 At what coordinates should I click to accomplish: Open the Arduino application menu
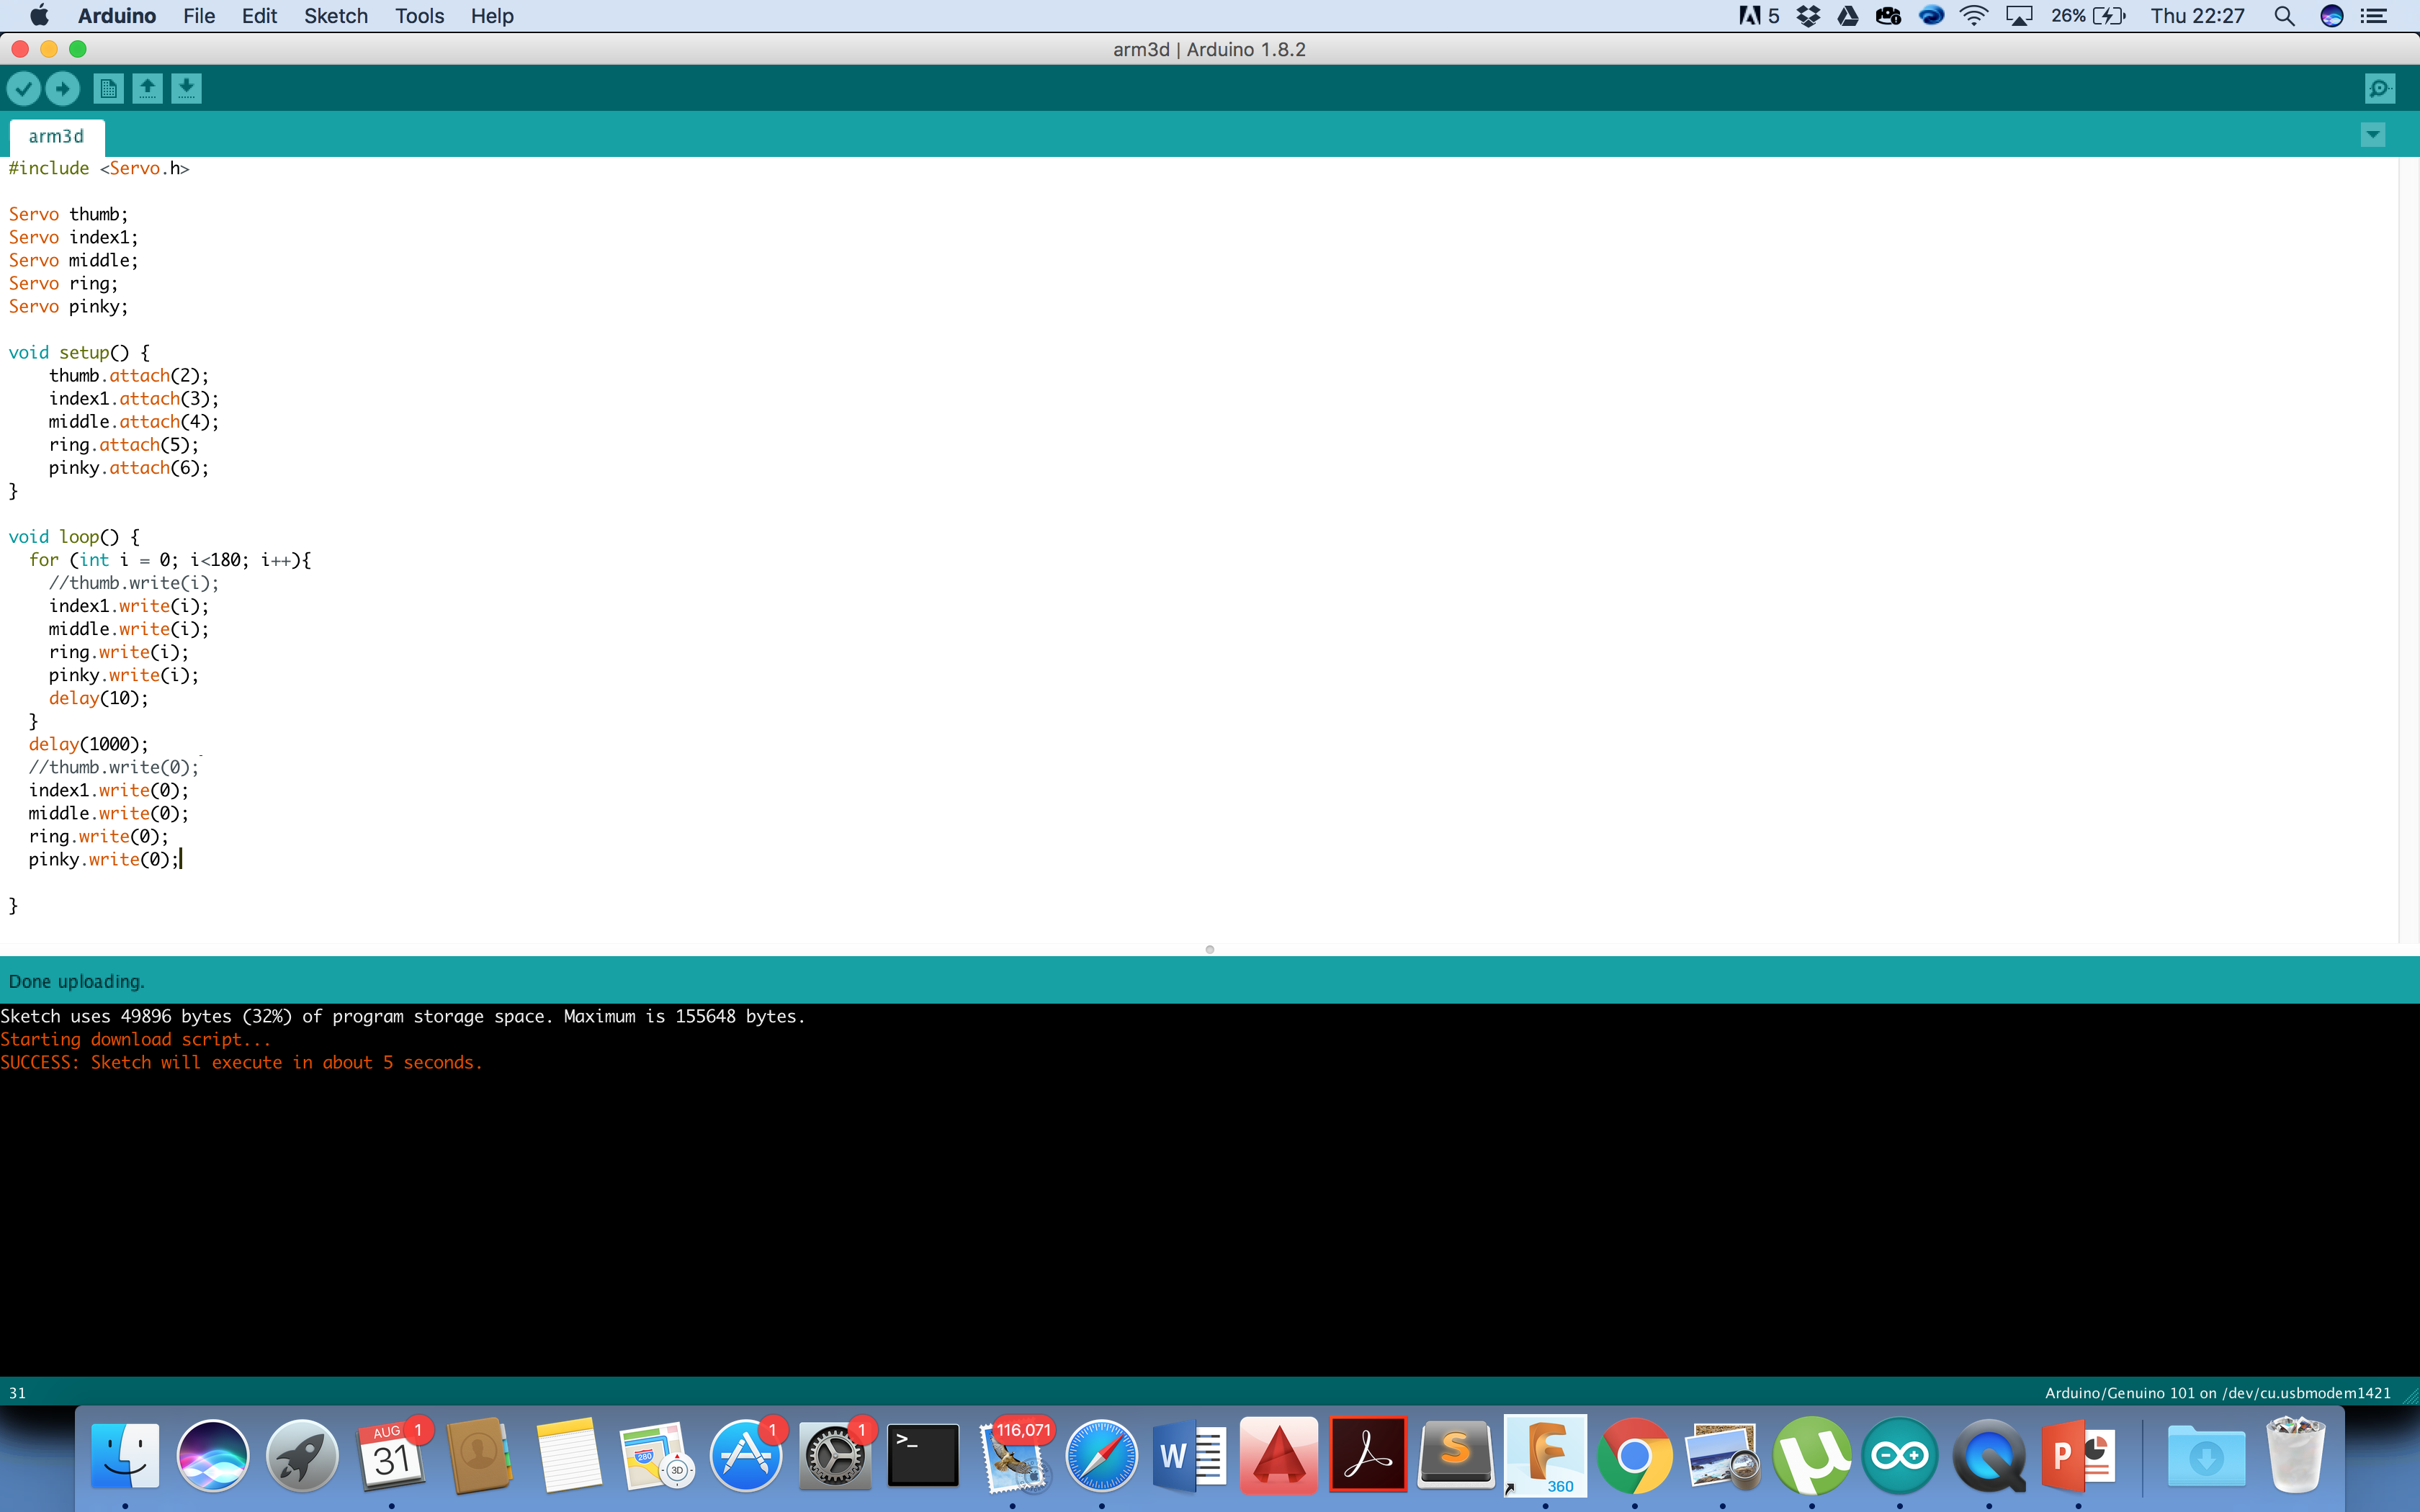pyautogui.click(x=117, y=16)
